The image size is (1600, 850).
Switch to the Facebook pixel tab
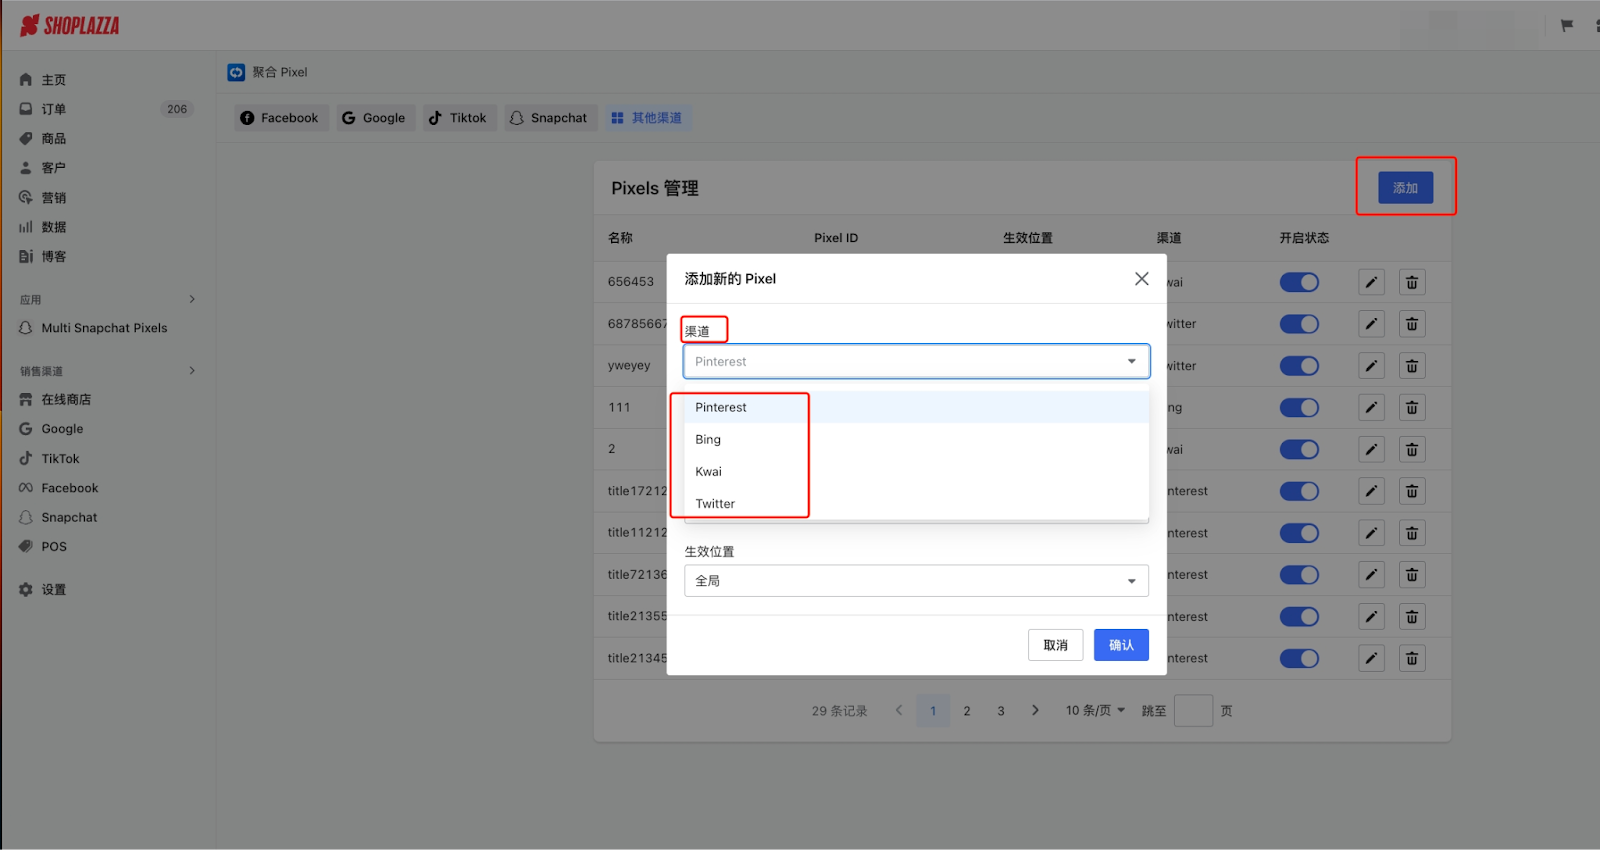click(279, 118)
